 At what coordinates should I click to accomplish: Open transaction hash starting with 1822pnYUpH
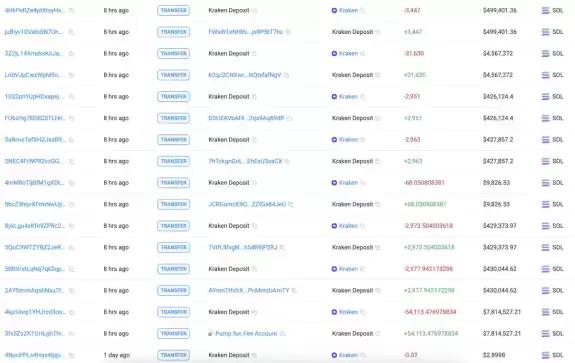point(34,97)
